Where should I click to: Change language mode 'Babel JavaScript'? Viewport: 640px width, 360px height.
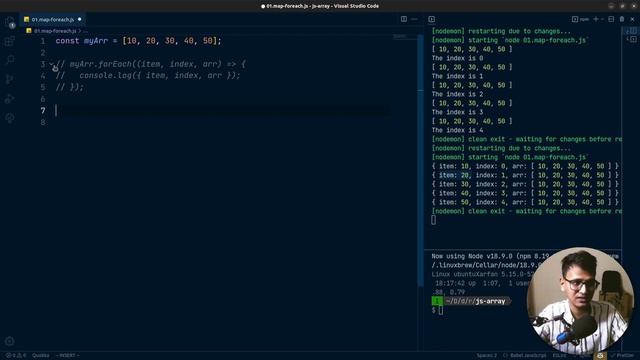[525, 356]
